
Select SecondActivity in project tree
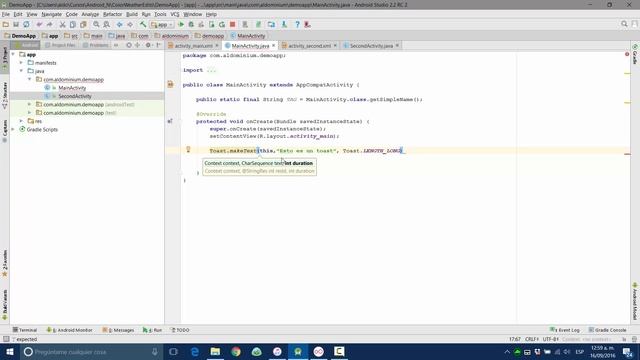click(75, 96)
